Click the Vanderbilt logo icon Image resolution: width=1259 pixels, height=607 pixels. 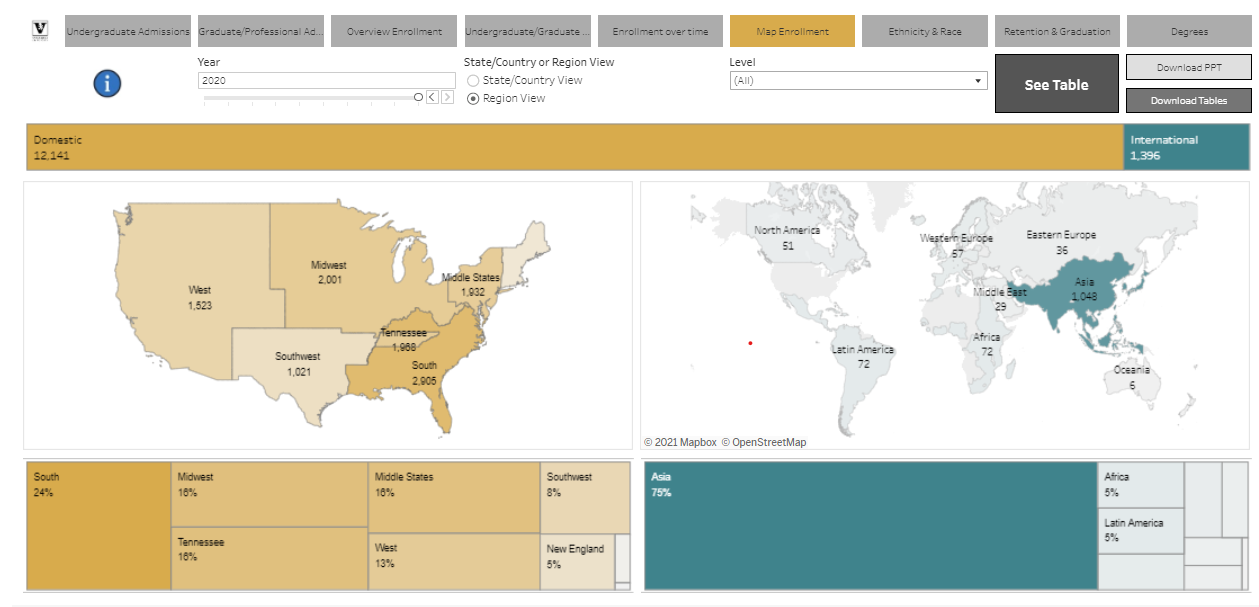40,31
